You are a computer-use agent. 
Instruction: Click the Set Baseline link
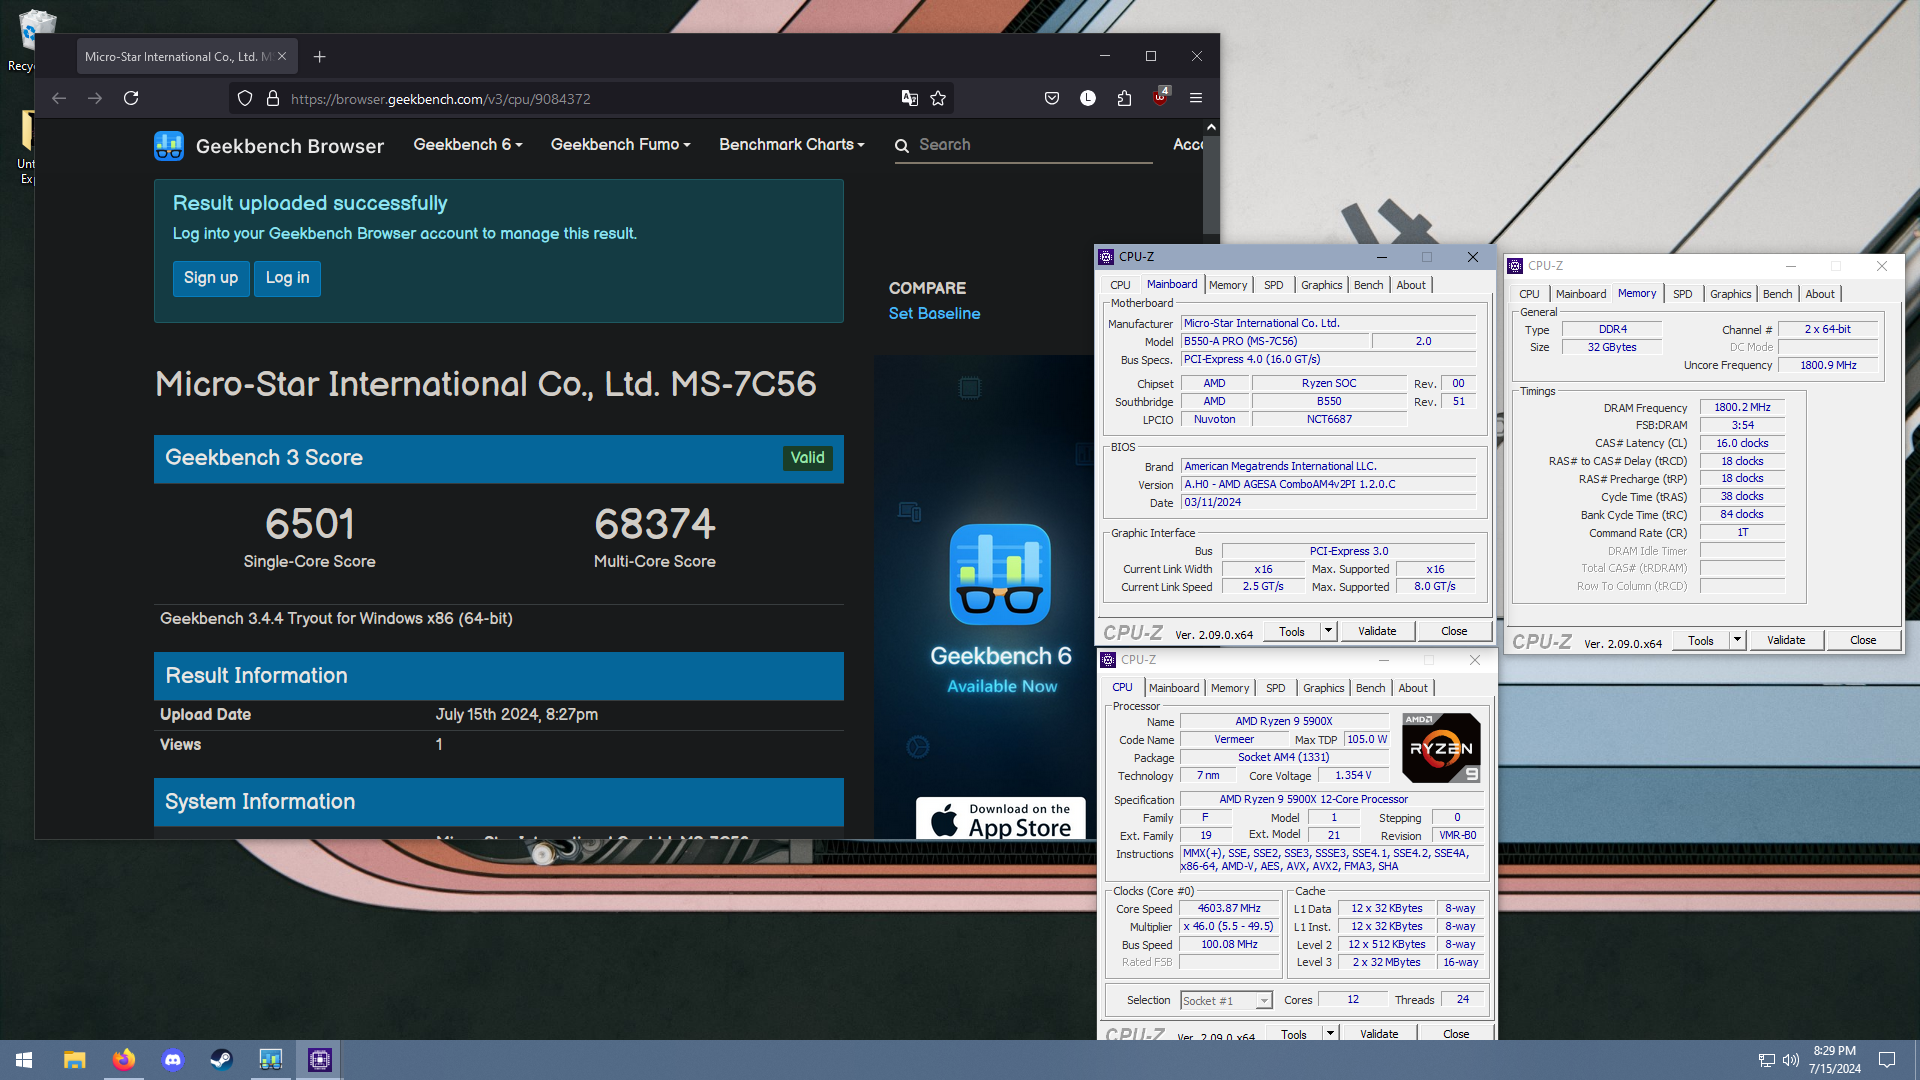tap(934, 313)
